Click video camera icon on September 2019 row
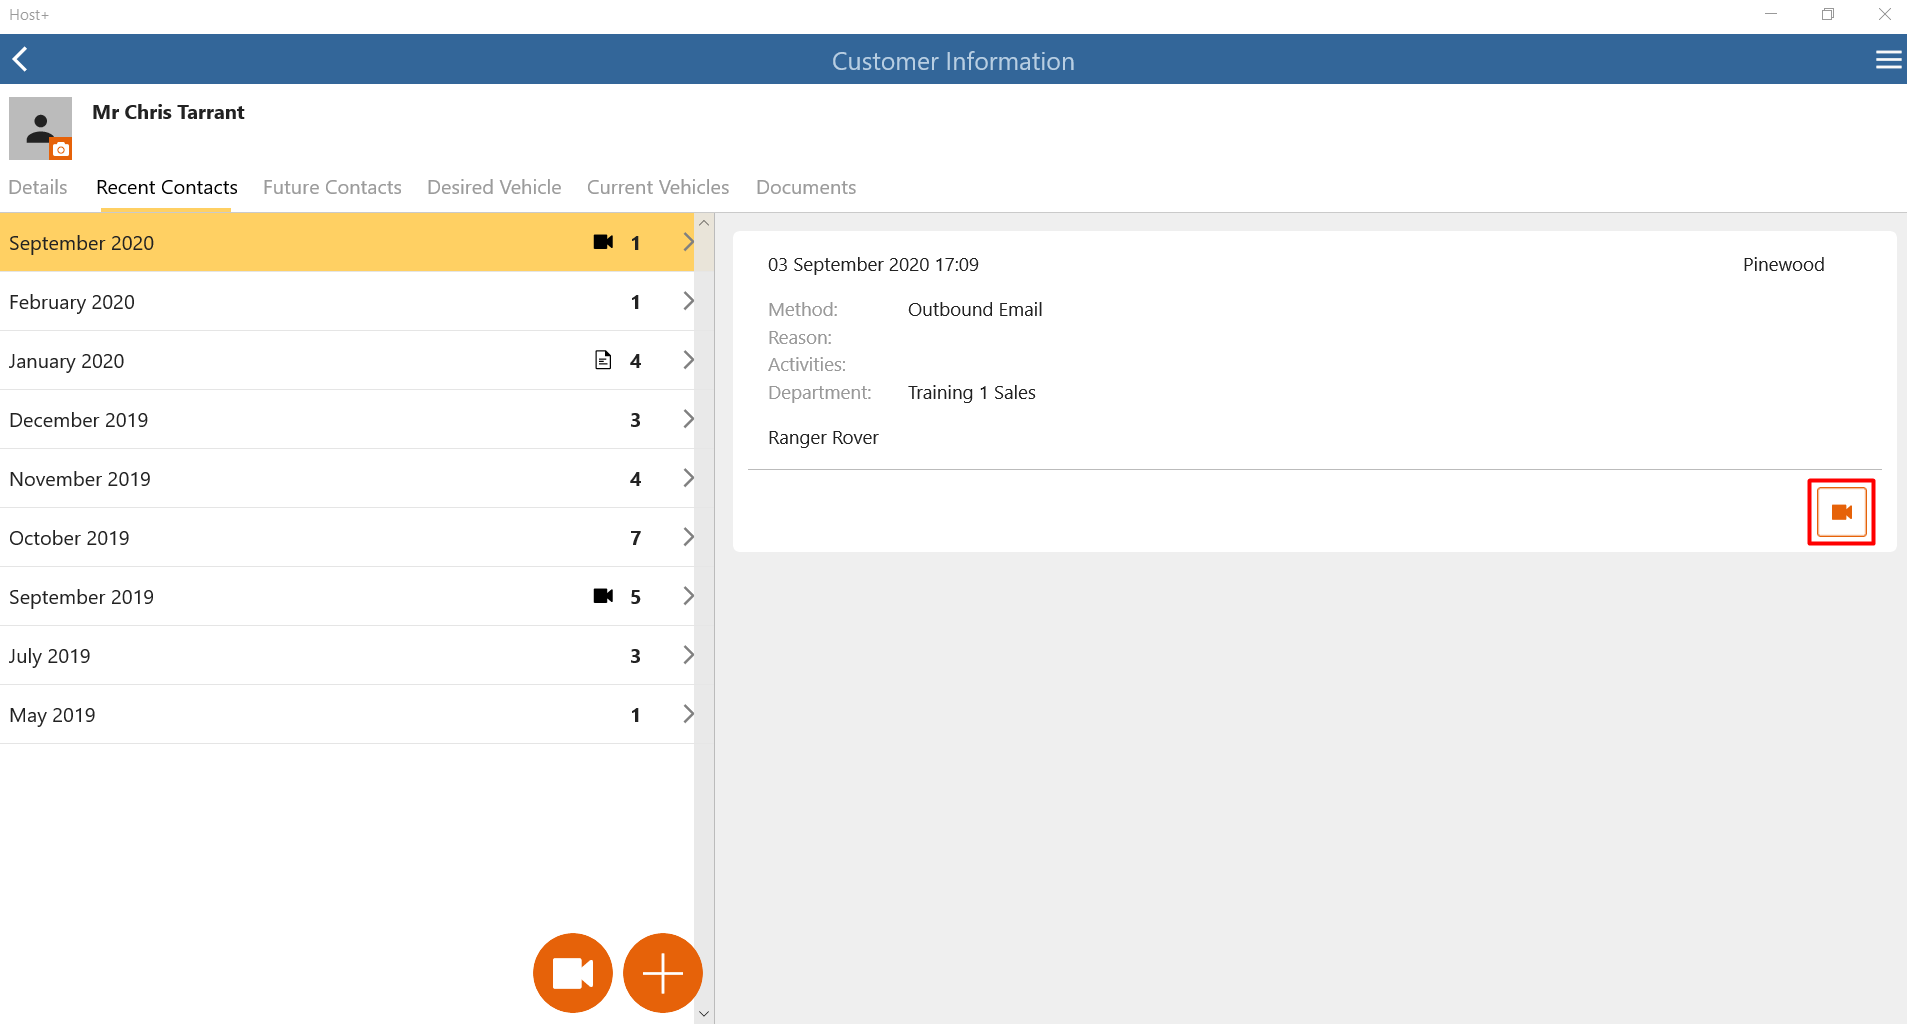The image size is (1907, 1024). [603, 596]
